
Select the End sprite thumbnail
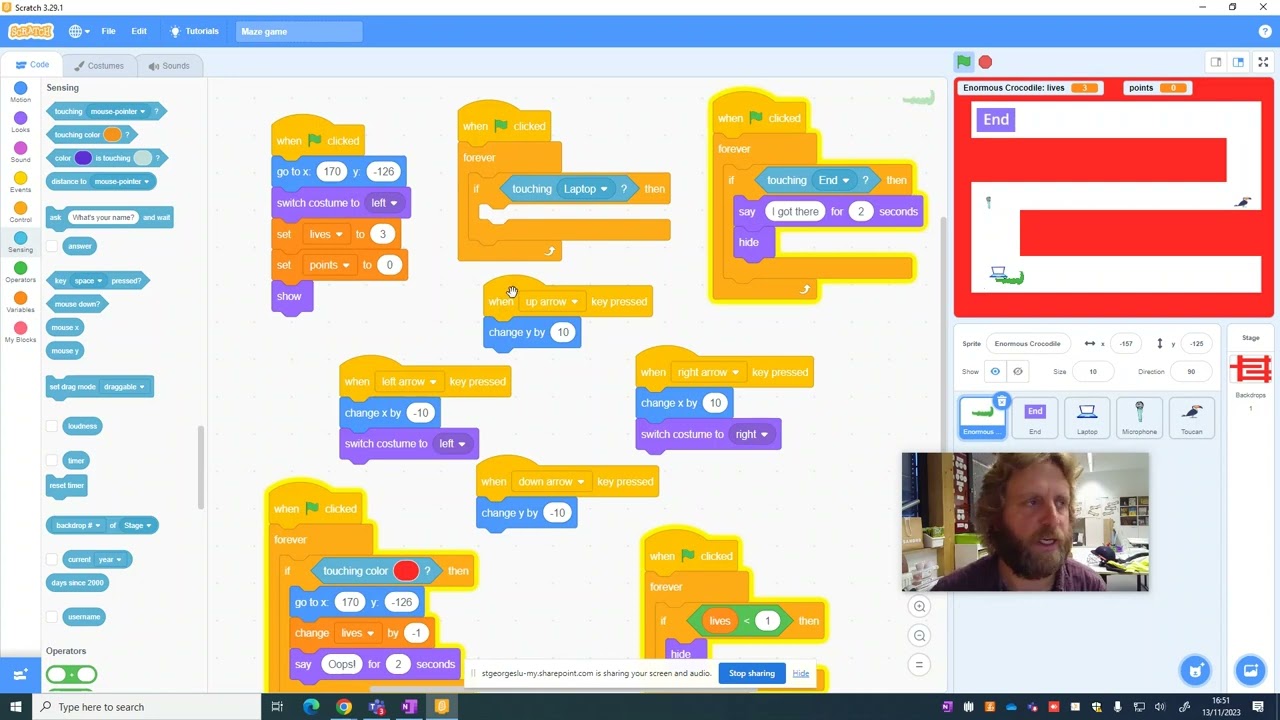[1035, 418]
